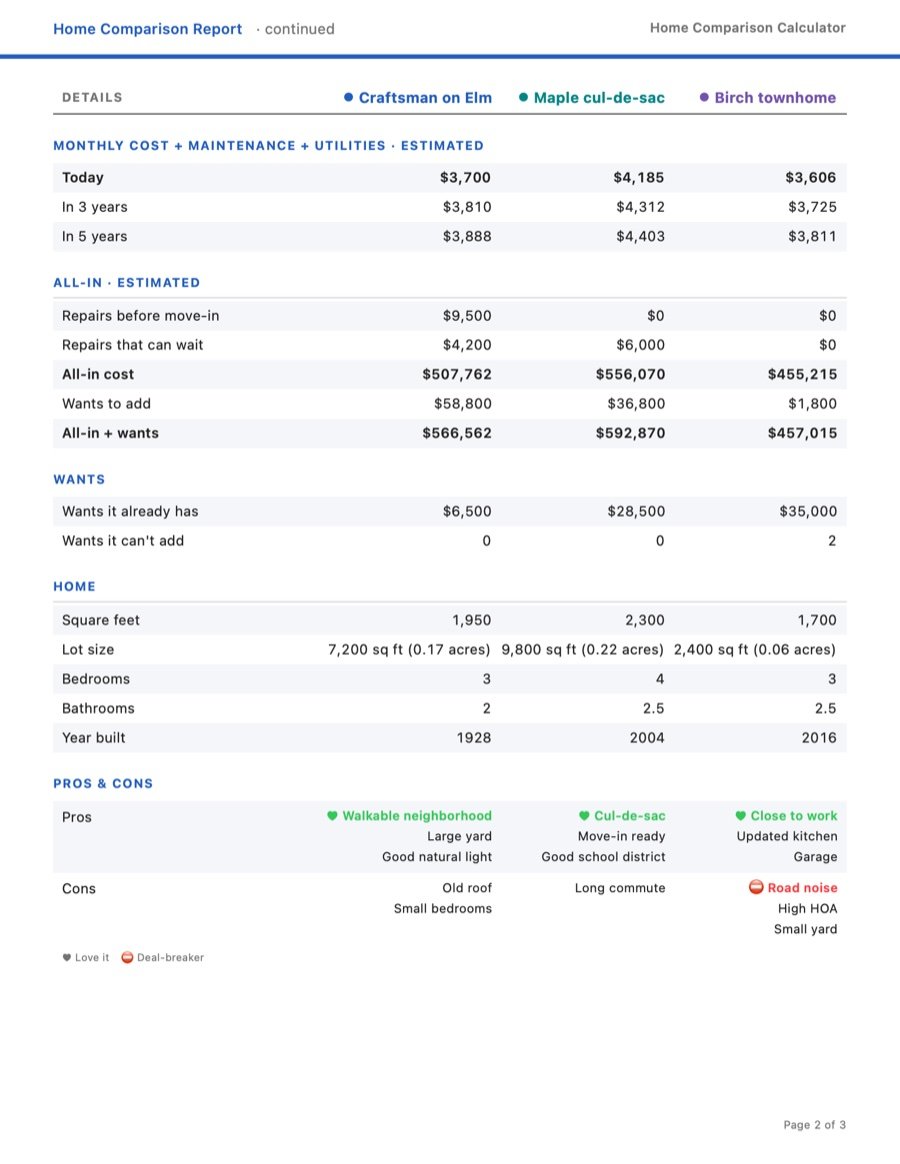Click the $592,870 all-in plus wants total
This screenshot has width=900, height=1164.
coord(630,433)
